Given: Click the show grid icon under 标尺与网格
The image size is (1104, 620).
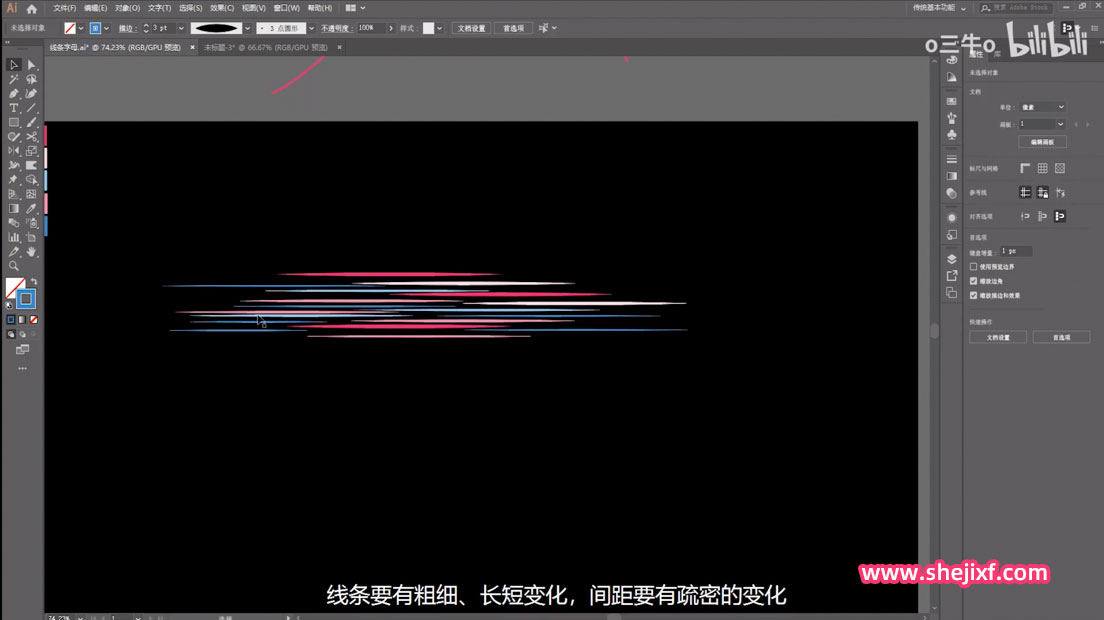Looking at the screenshot, I should (x=1041, y=167).
